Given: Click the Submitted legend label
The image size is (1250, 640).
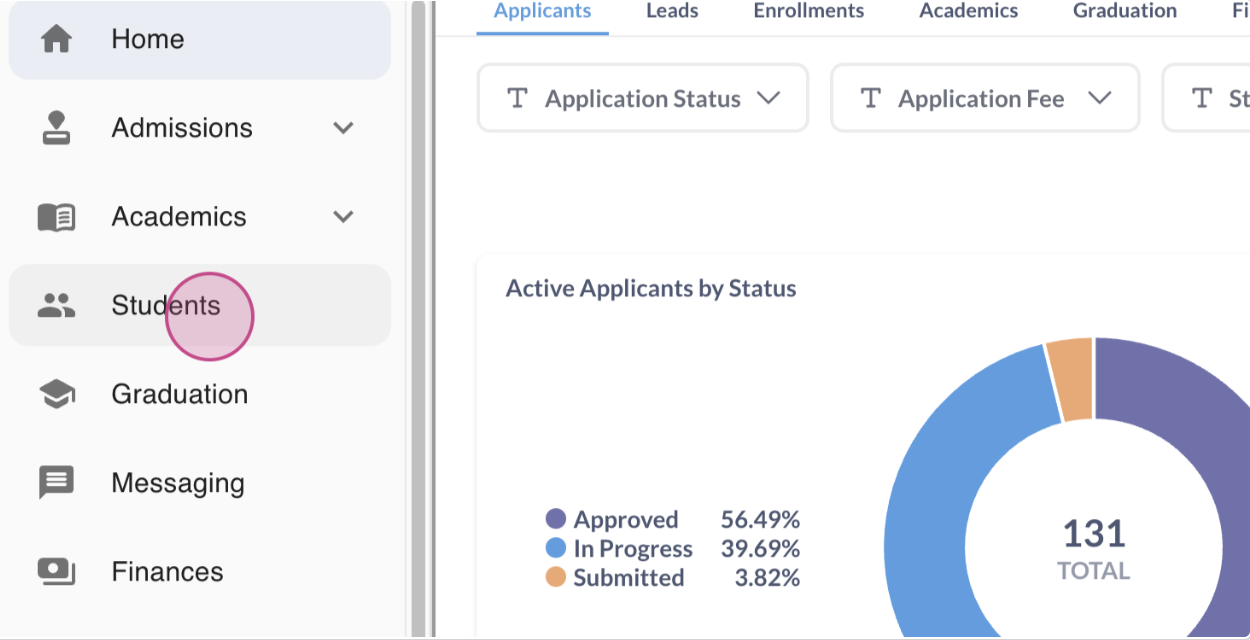Looking at the screenshot, I should pos(629,577).
